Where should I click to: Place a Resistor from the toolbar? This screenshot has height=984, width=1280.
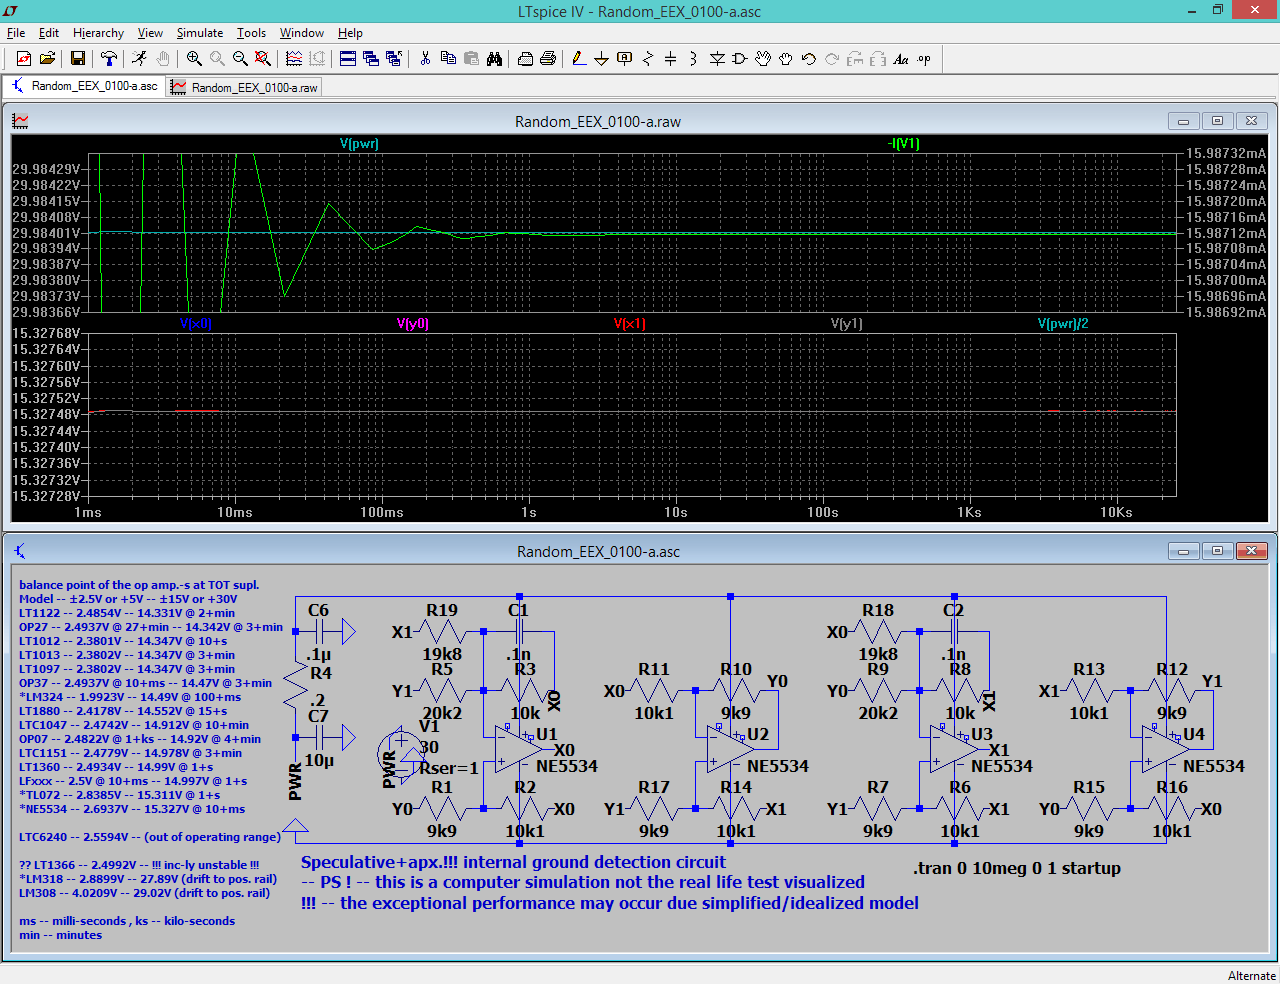point(648,59)
